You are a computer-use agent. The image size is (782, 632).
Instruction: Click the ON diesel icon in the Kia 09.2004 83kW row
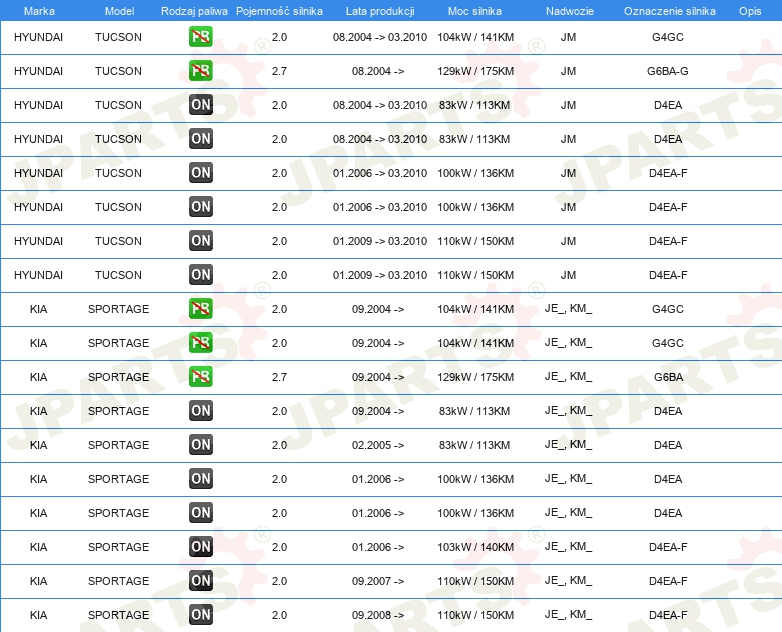pos(201,411)
